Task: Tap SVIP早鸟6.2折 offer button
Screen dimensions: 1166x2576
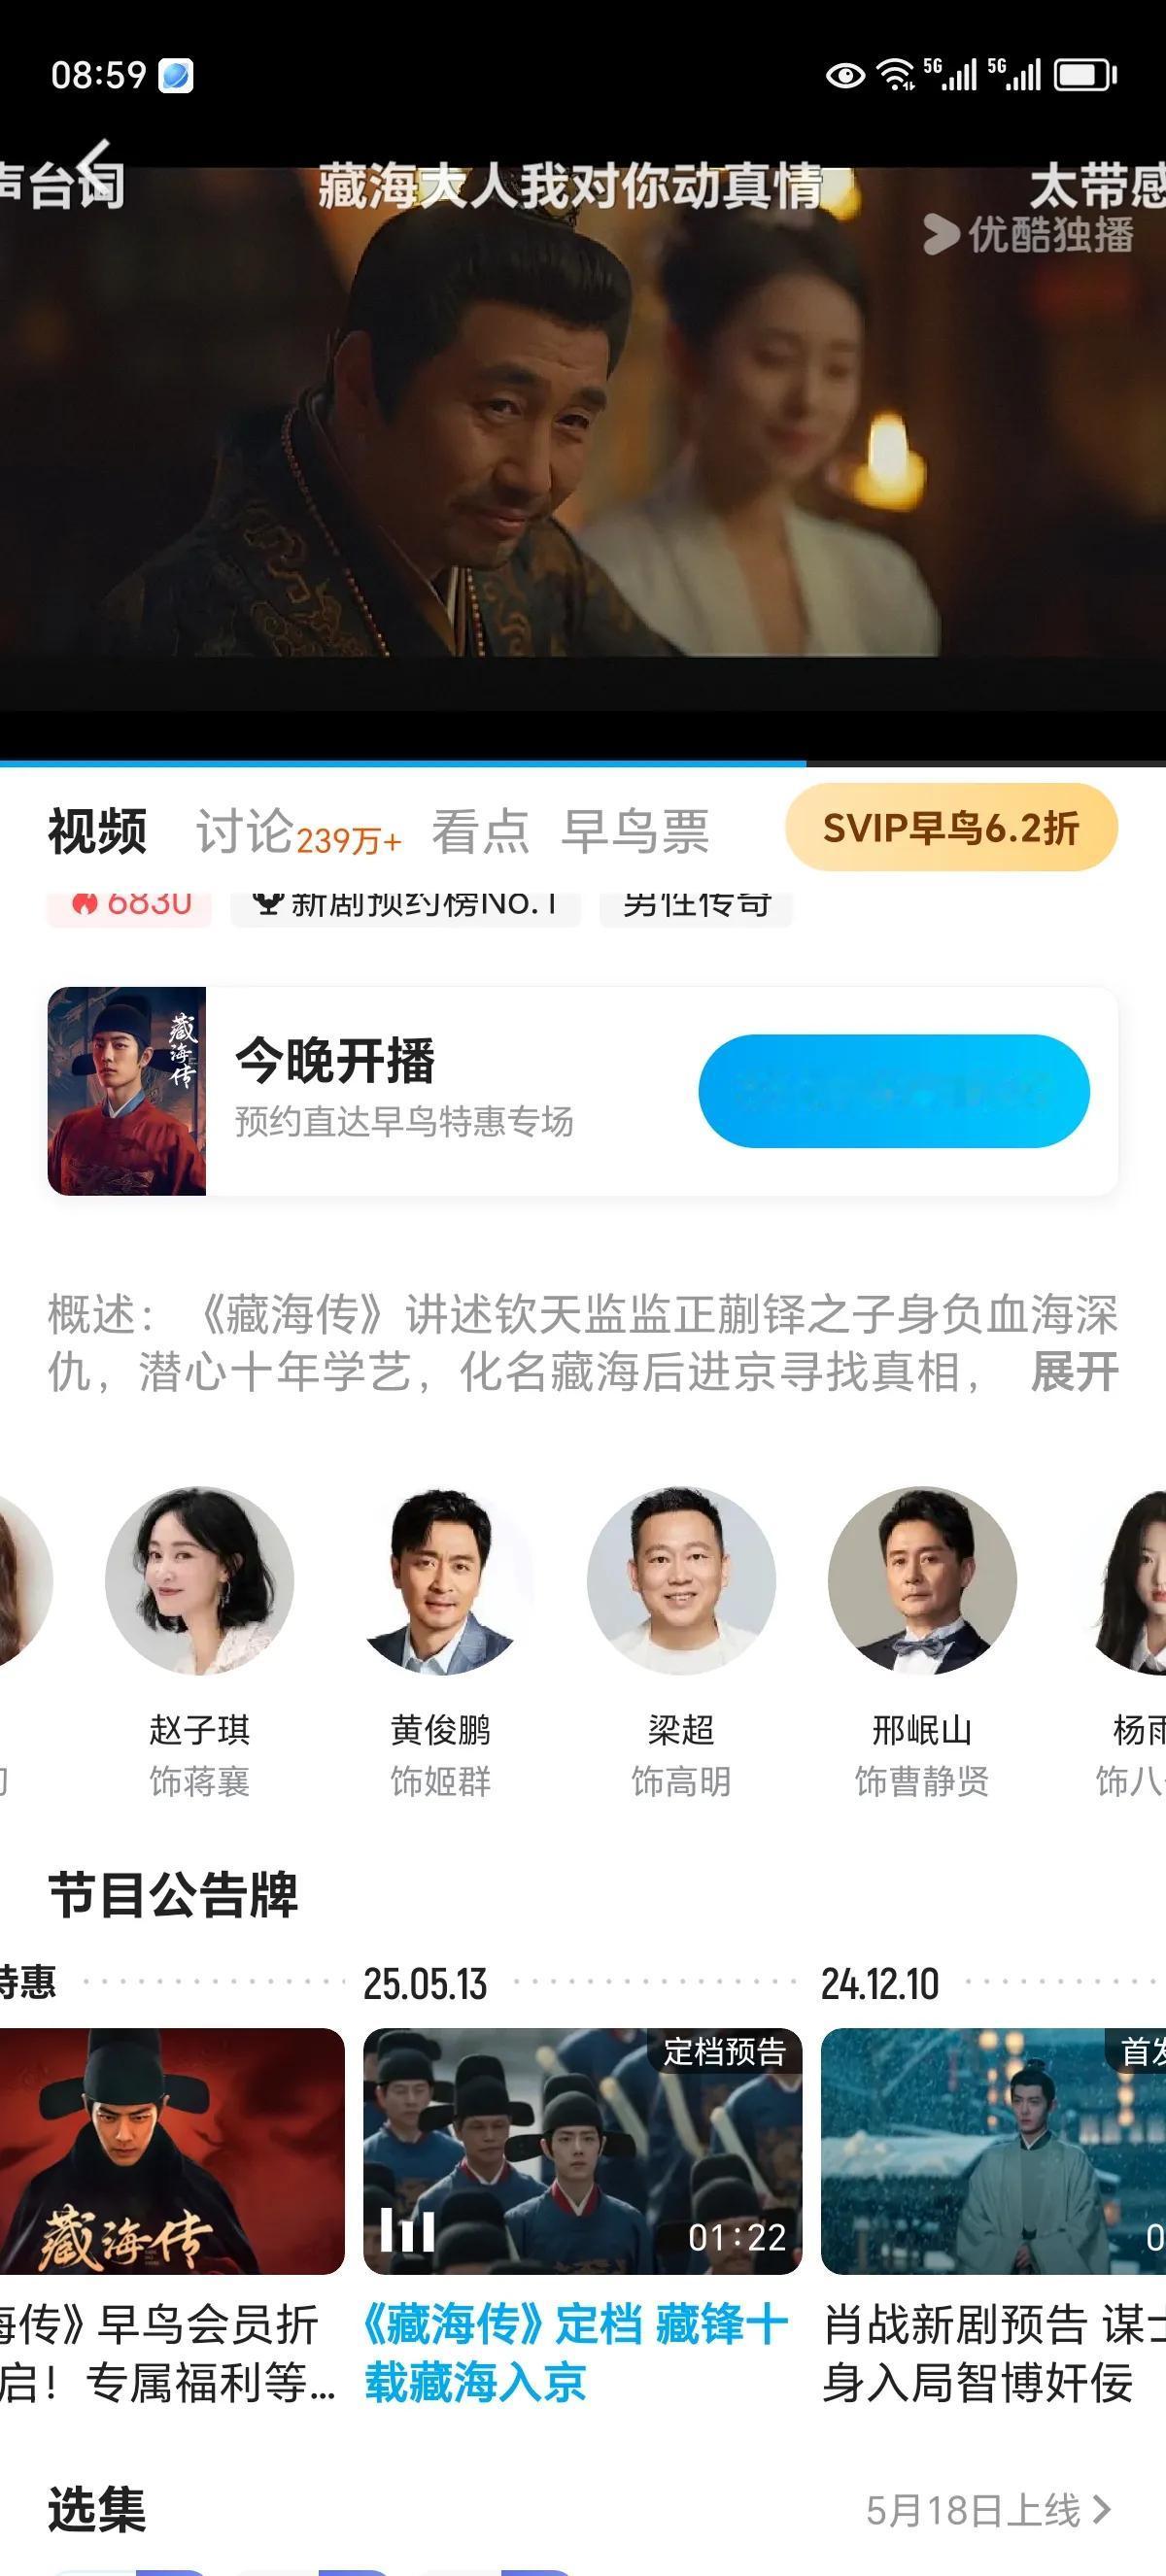Action: pyautogui.click(x=951, y=828)
